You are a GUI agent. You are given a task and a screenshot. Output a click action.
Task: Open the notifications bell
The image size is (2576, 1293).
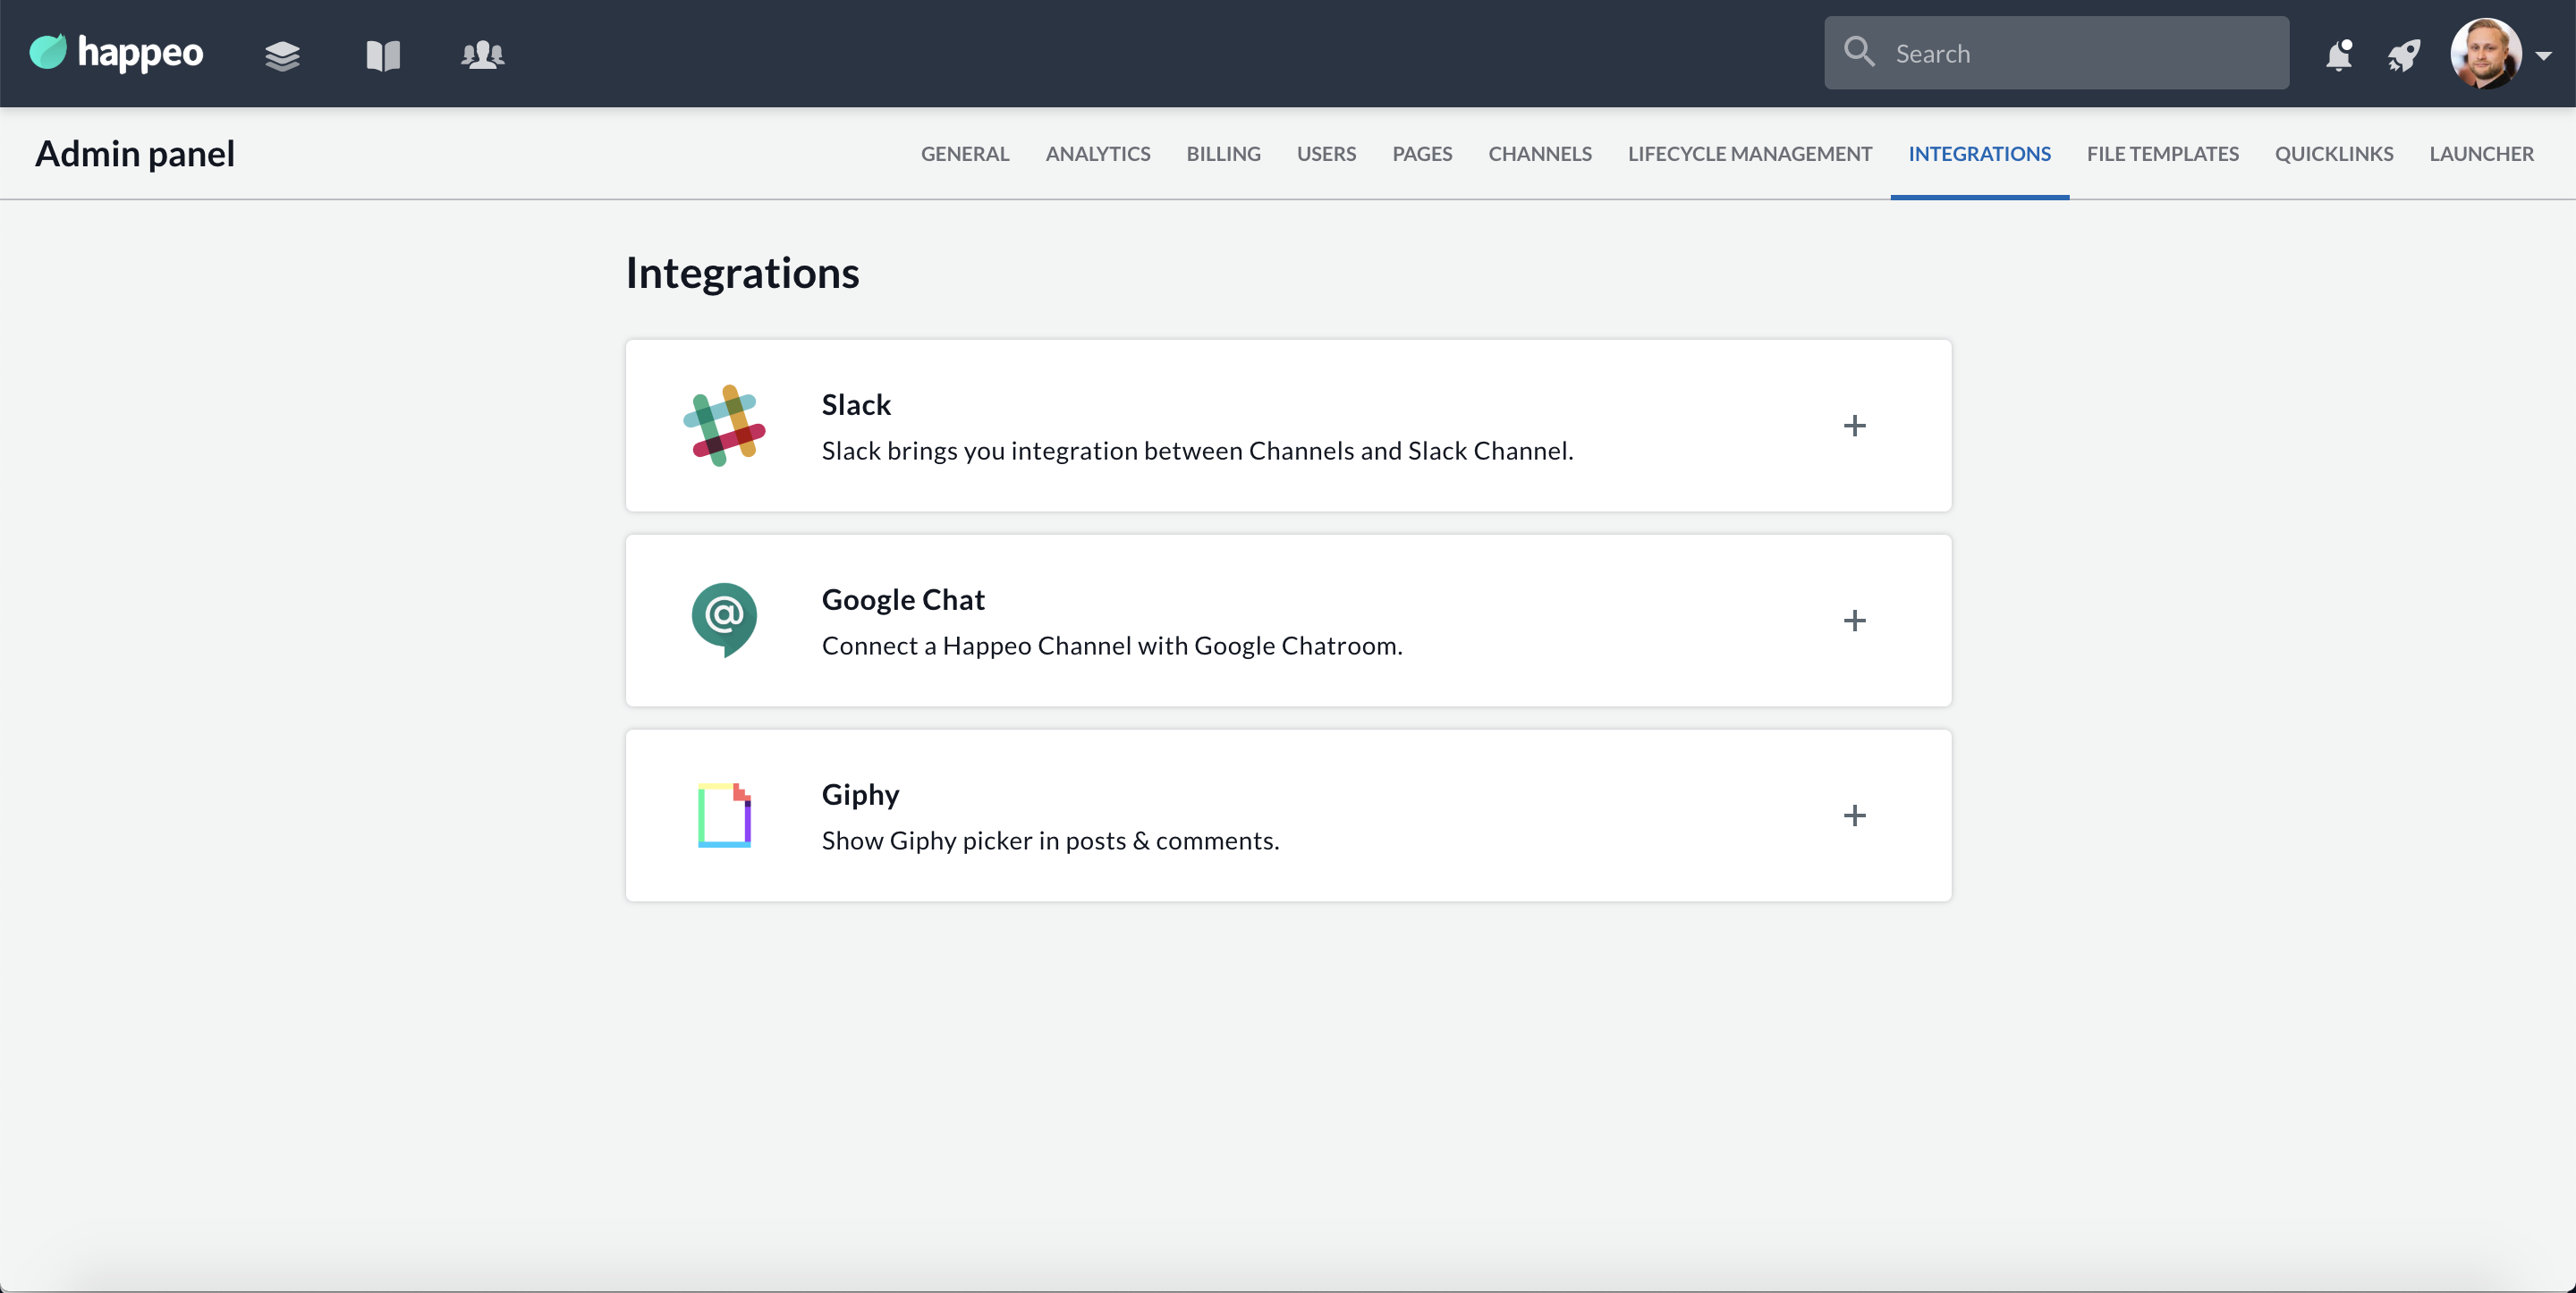click(x=2338, y=55)
